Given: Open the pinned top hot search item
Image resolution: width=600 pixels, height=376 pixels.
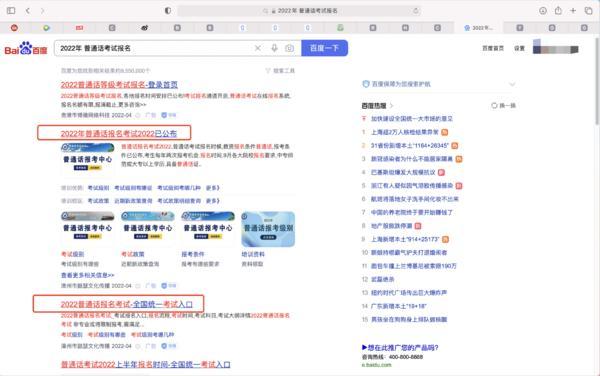Looking at the screenshot, I should coord(412,119).
